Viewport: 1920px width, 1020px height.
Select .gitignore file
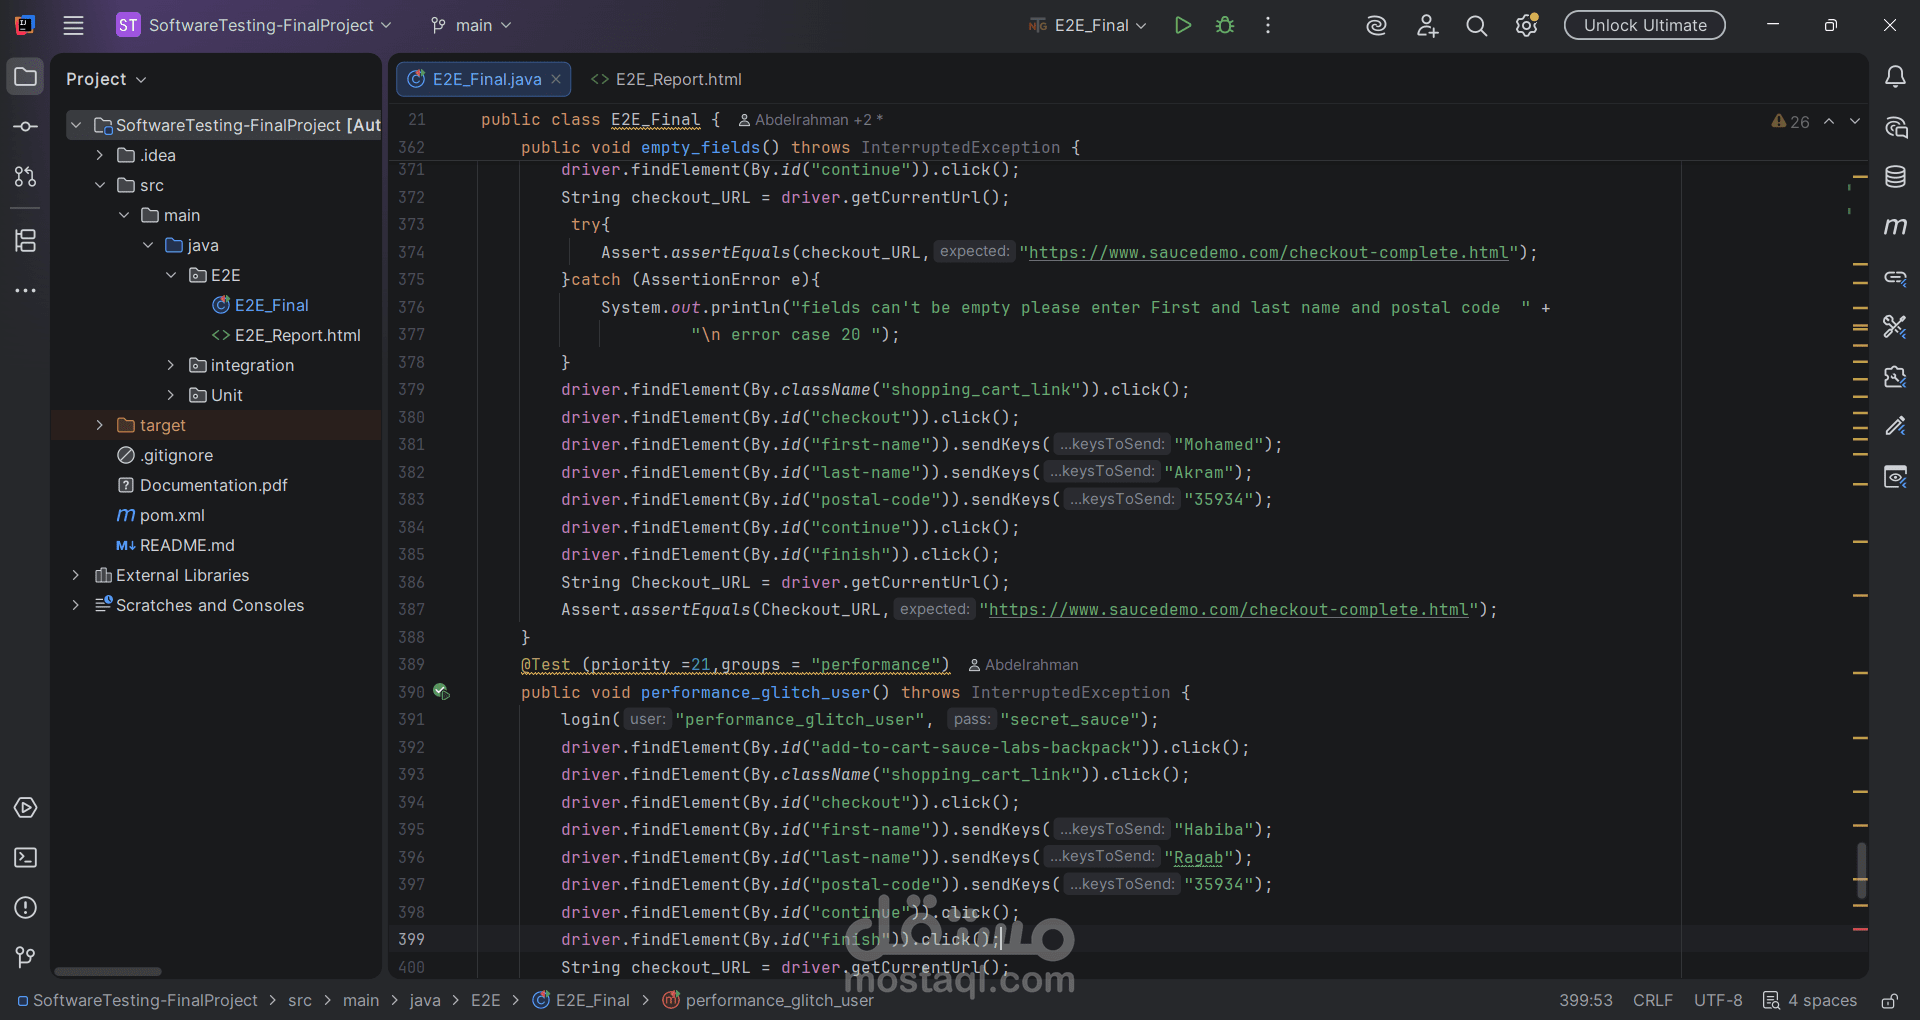pyautogui.click(x=166, y=455)
